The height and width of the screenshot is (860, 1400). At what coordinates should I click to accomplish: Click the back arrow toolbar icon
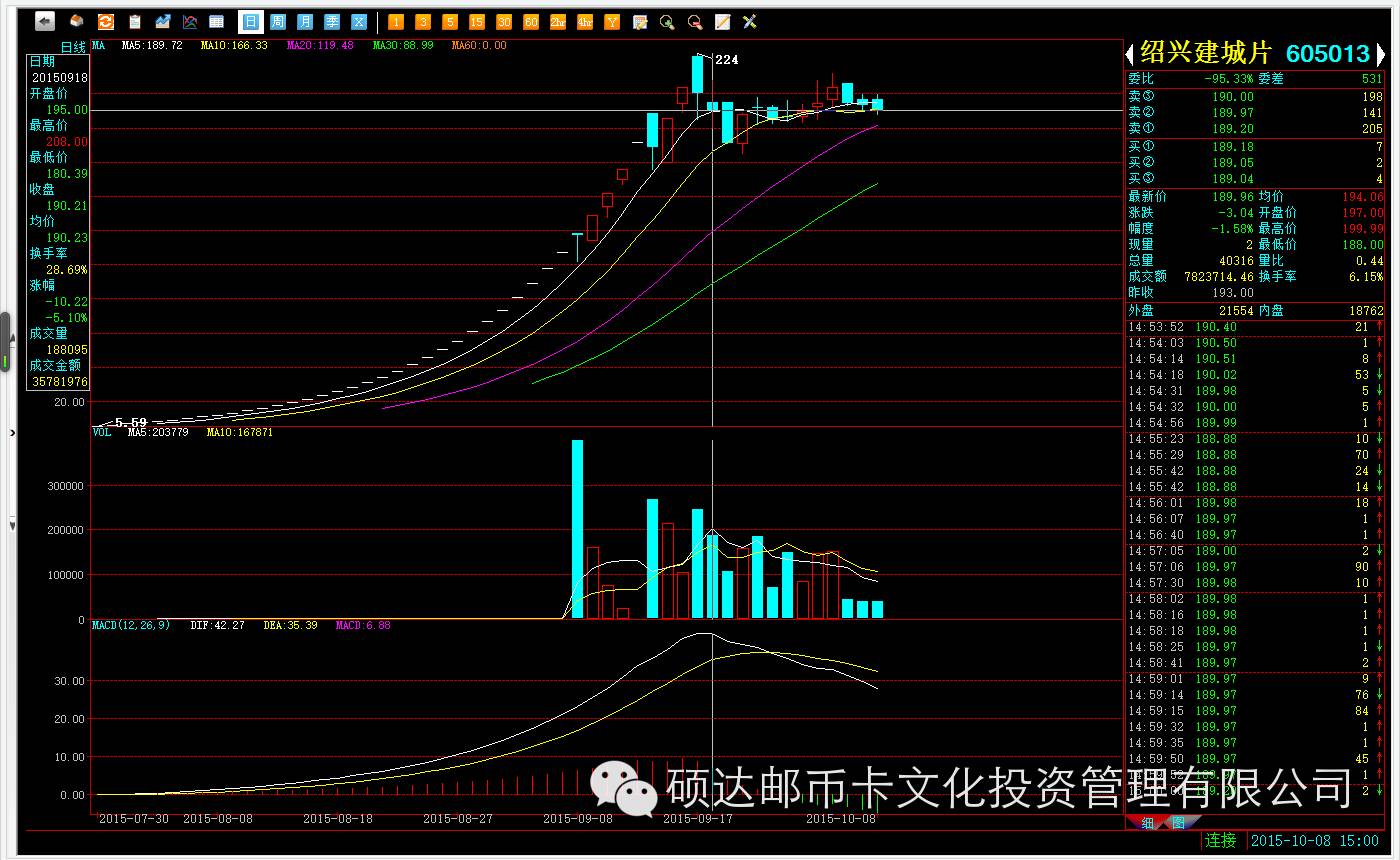point(44,21)
